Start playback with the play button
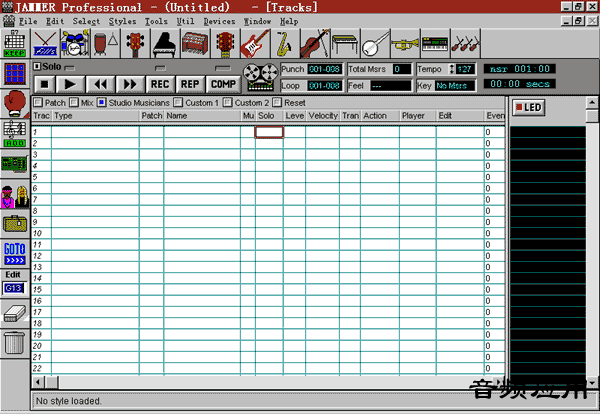Viewport: 600px width, 414px height. tap(70, 84)
